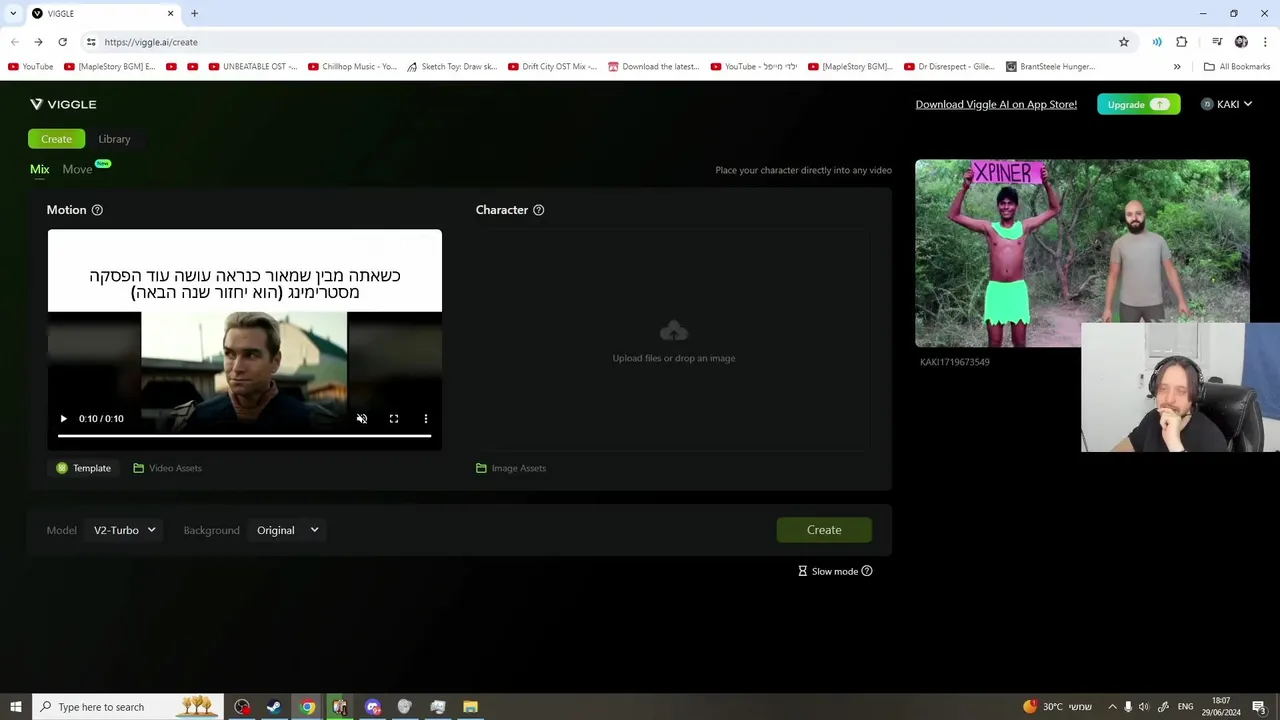Switch to the Library tab
Image resolution: width=1280 pixels, height=720 pixels.
coord(114,139)
